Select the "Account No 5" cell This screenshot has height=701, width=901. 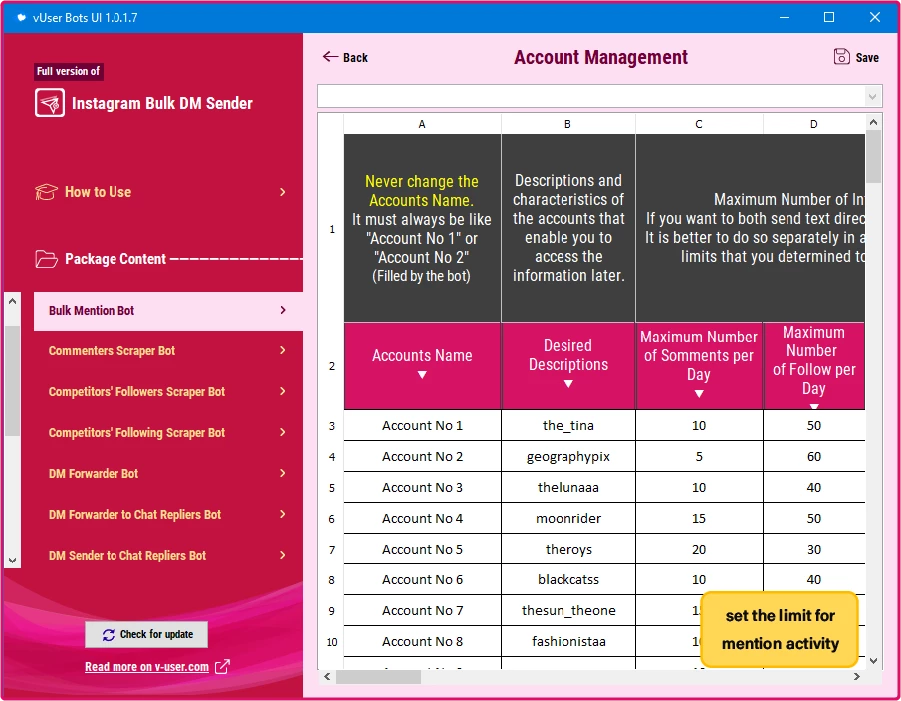coord(422,549)
